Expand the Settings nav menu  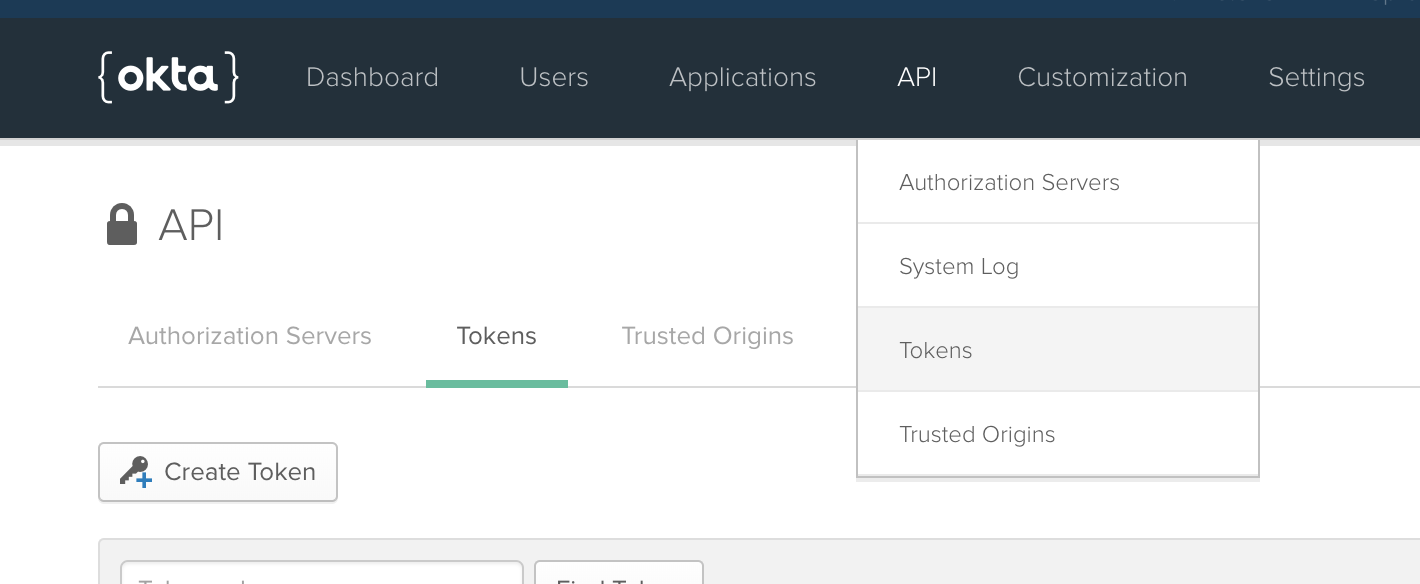pos(1316,77)
